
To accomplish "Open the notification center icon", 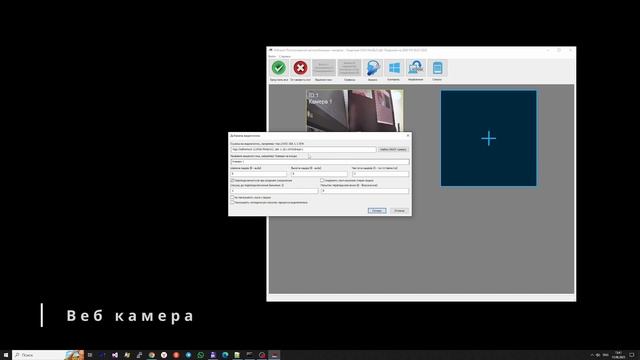I will coord(632,355).
